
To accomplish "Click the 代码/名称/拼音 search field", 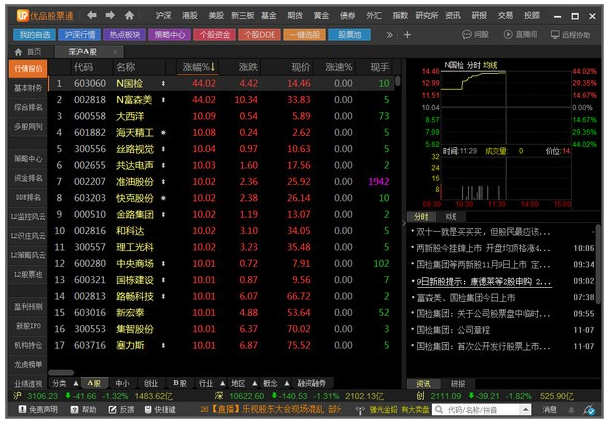I will (x=482, y=409).
